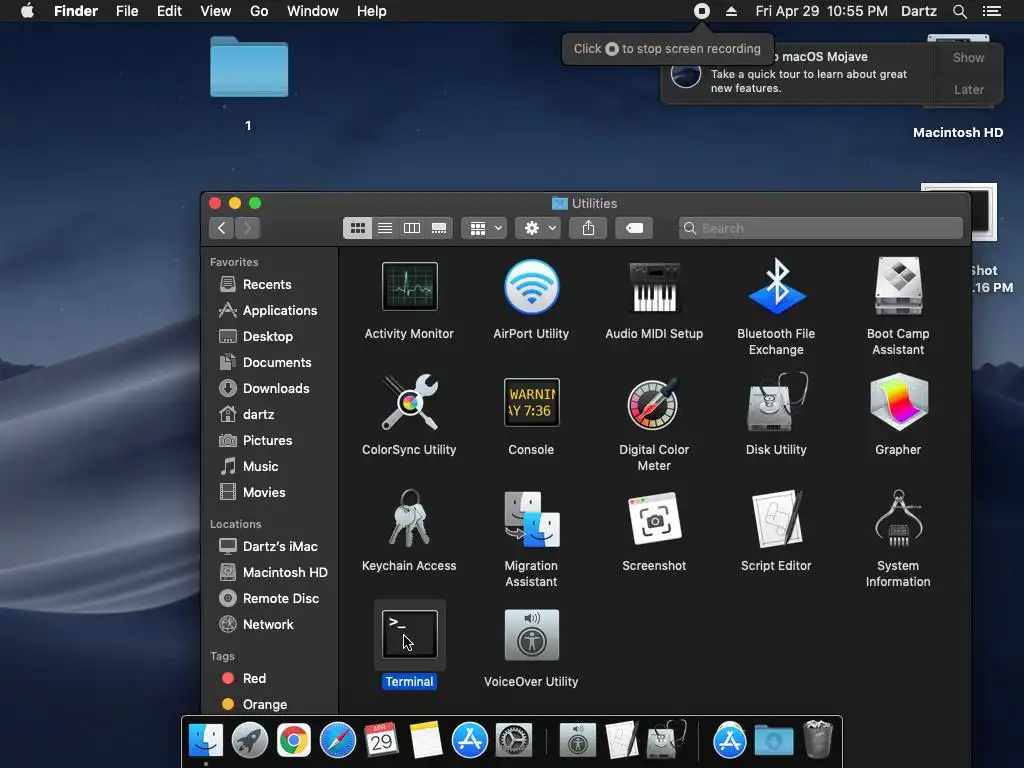Stop screen recording from menu bar
1024x768 pixels.
[701, 11]
